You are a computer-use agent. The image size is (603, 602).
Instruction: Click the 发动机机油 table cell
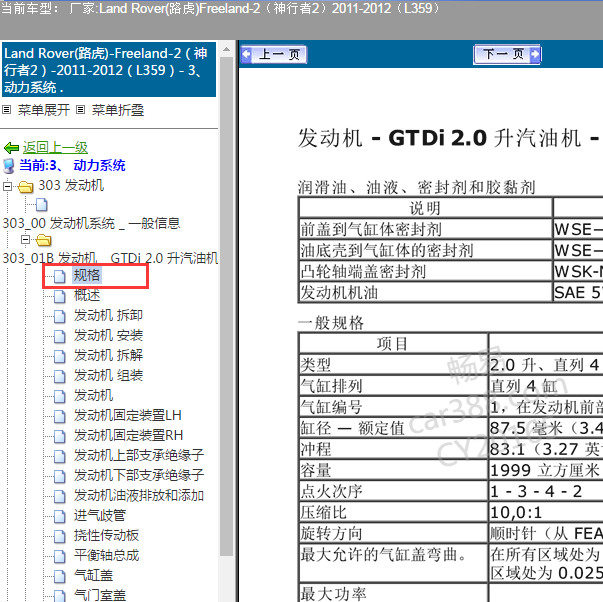(x=425, y=293)
